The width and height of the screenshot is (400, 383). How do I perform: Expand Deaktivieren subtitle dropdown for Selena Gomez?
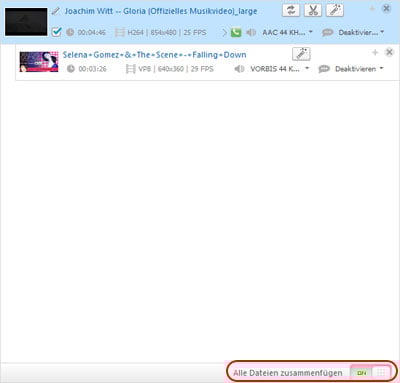tap(351, 69)
